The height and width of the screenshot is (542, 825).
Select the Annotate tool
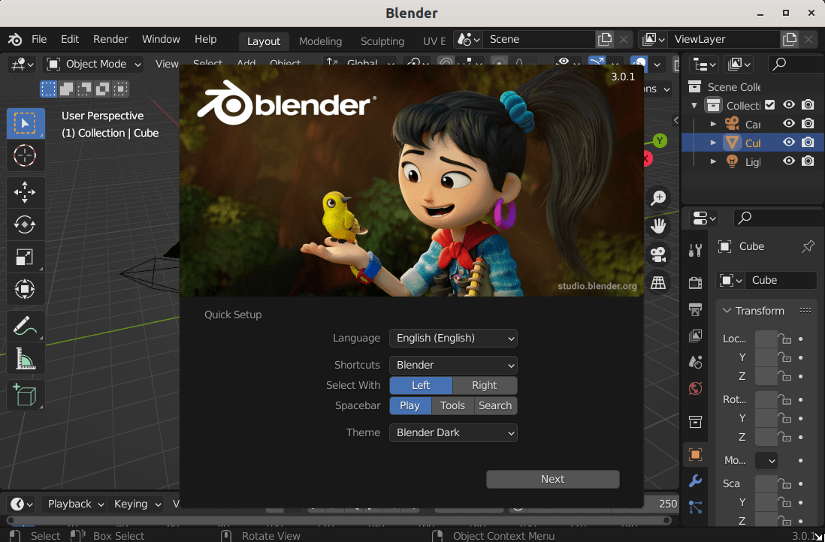click(25, 326)
